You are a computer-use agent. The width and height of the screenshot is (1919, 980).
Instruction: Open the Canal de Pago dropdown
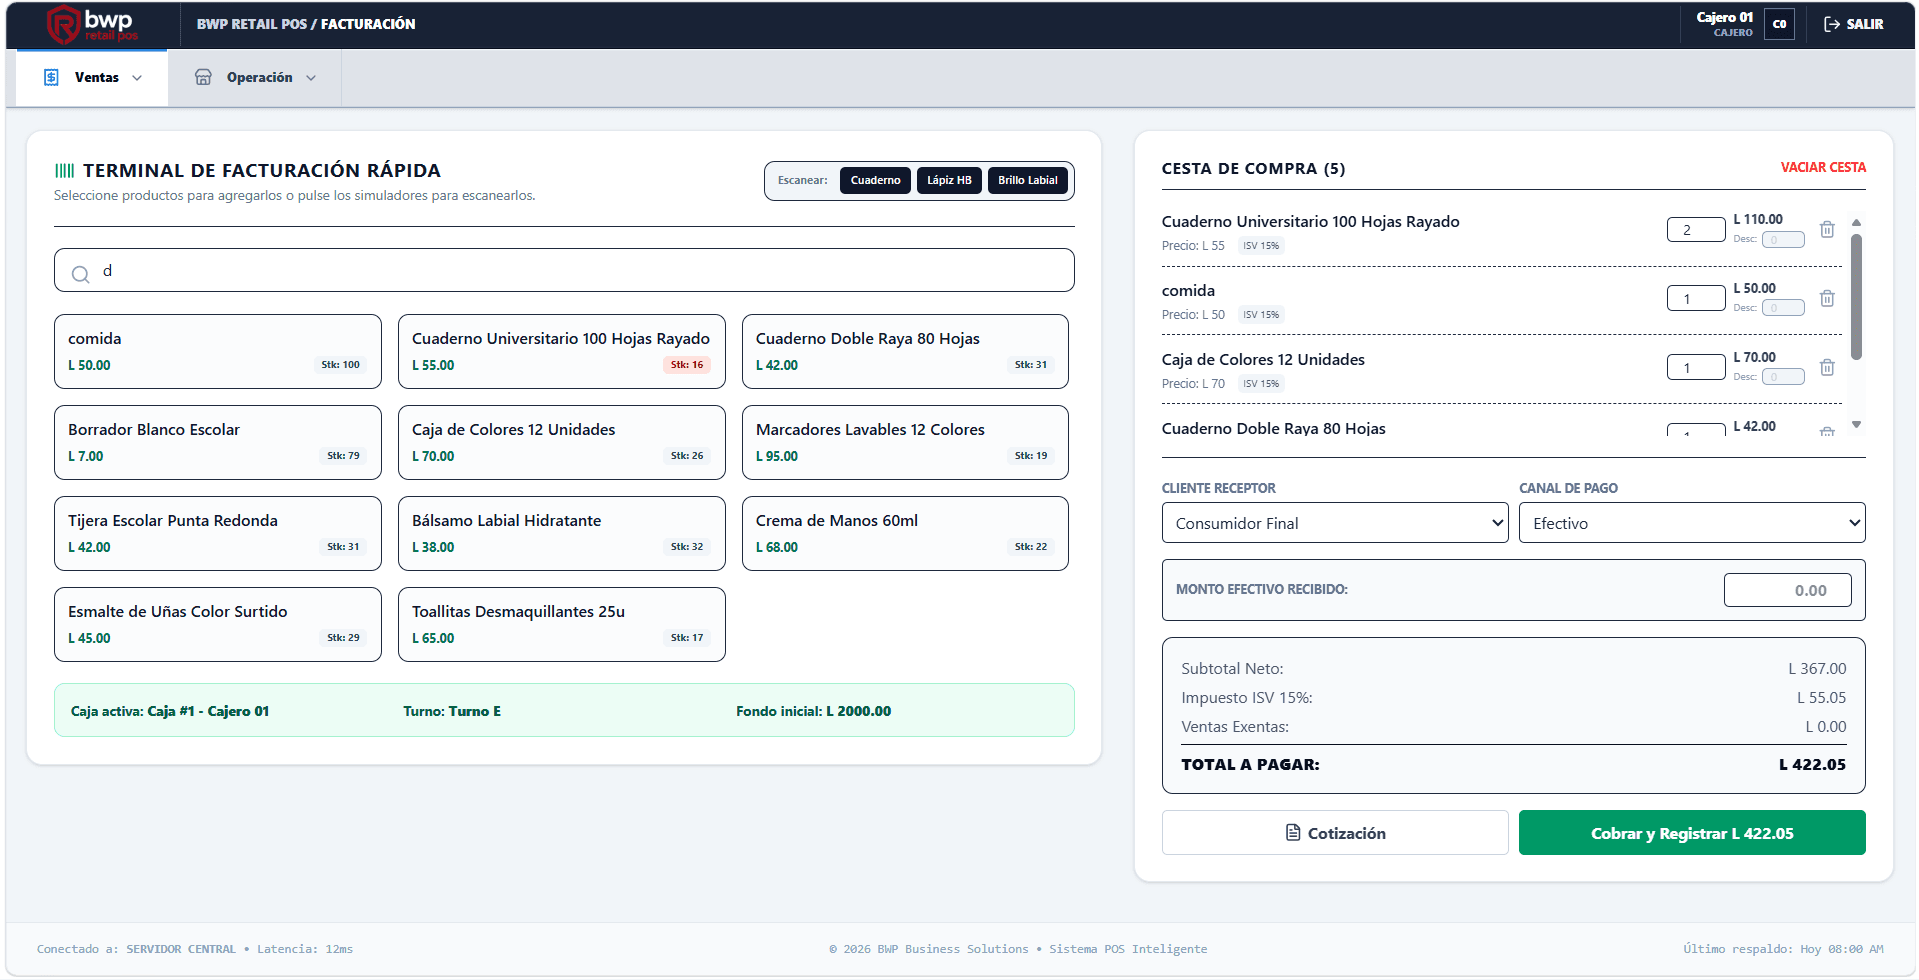tap(1691, 523)
